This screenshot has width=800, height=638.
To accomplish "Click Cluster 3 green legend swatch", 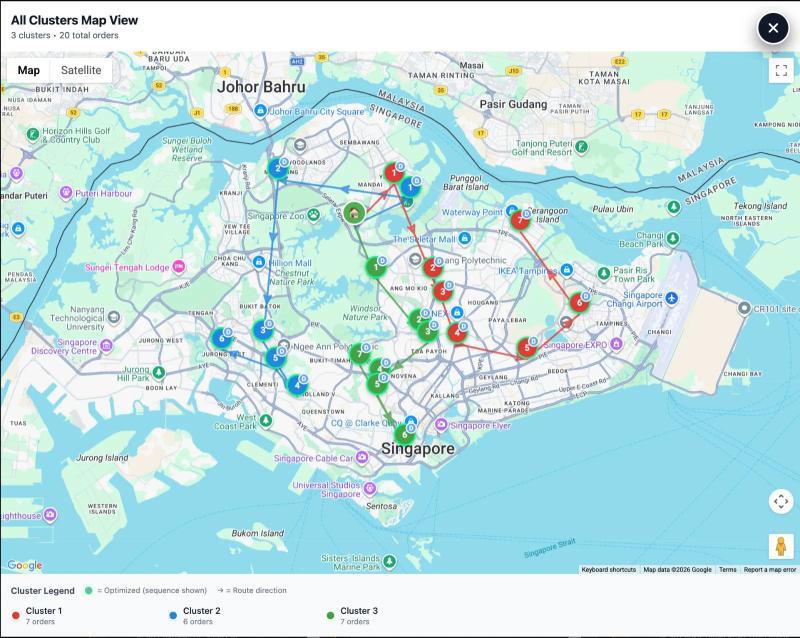I will tap(330, 616).
